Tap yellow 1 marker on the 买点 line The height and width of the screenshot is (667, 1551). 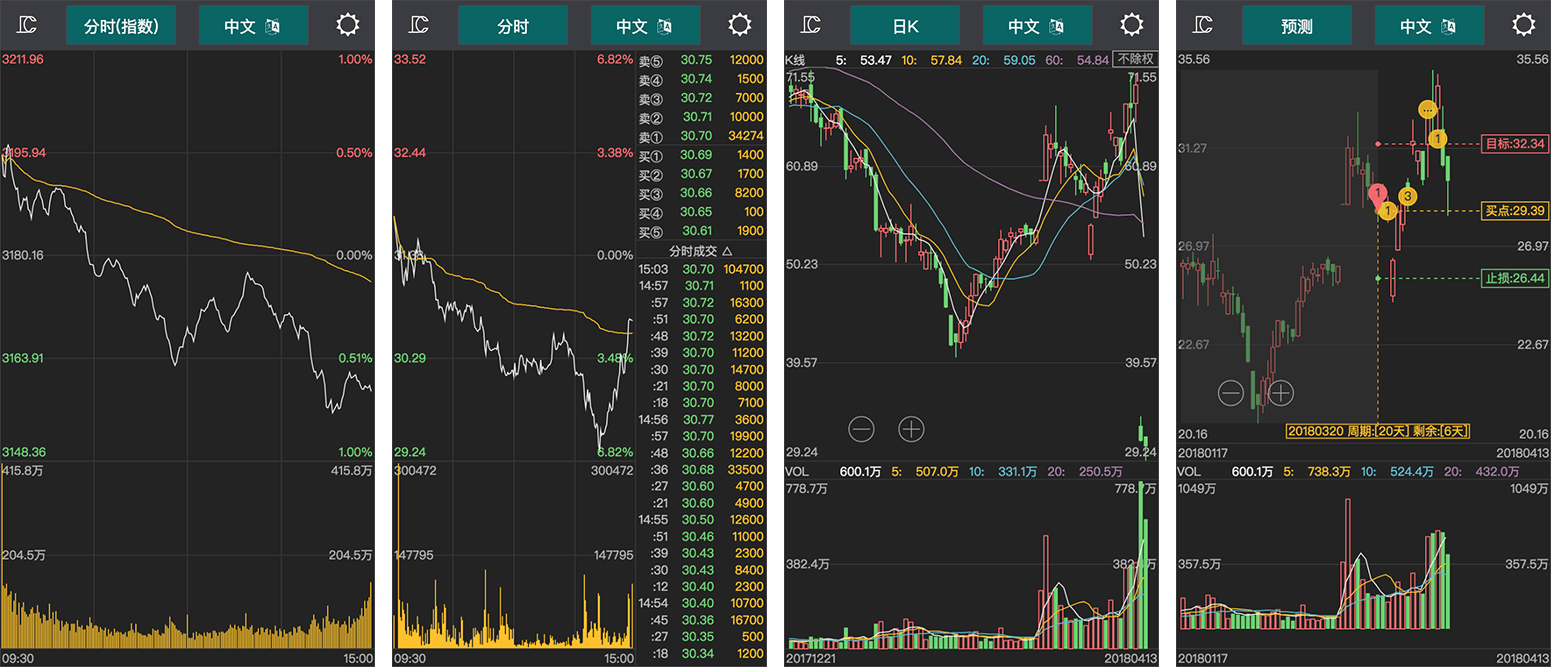click(1387, 210)
